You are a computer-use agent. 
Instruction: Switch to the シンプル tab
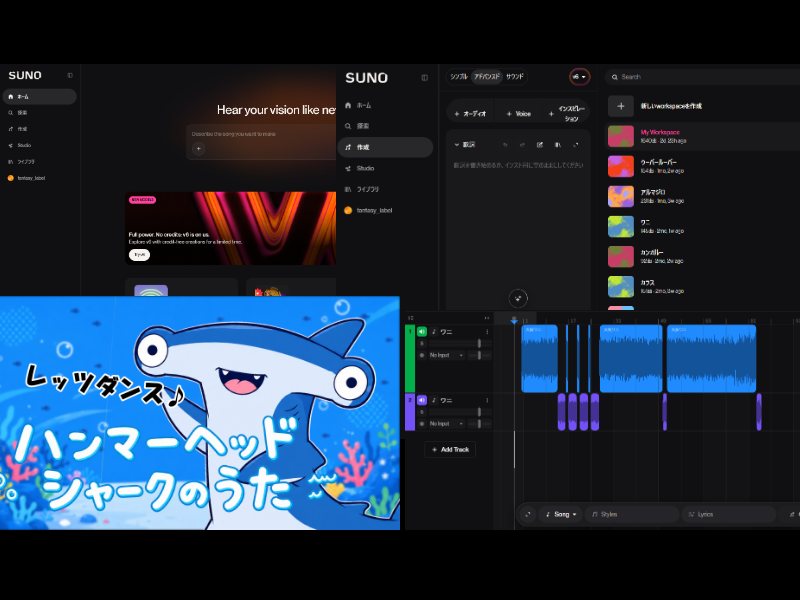(459, 77)
